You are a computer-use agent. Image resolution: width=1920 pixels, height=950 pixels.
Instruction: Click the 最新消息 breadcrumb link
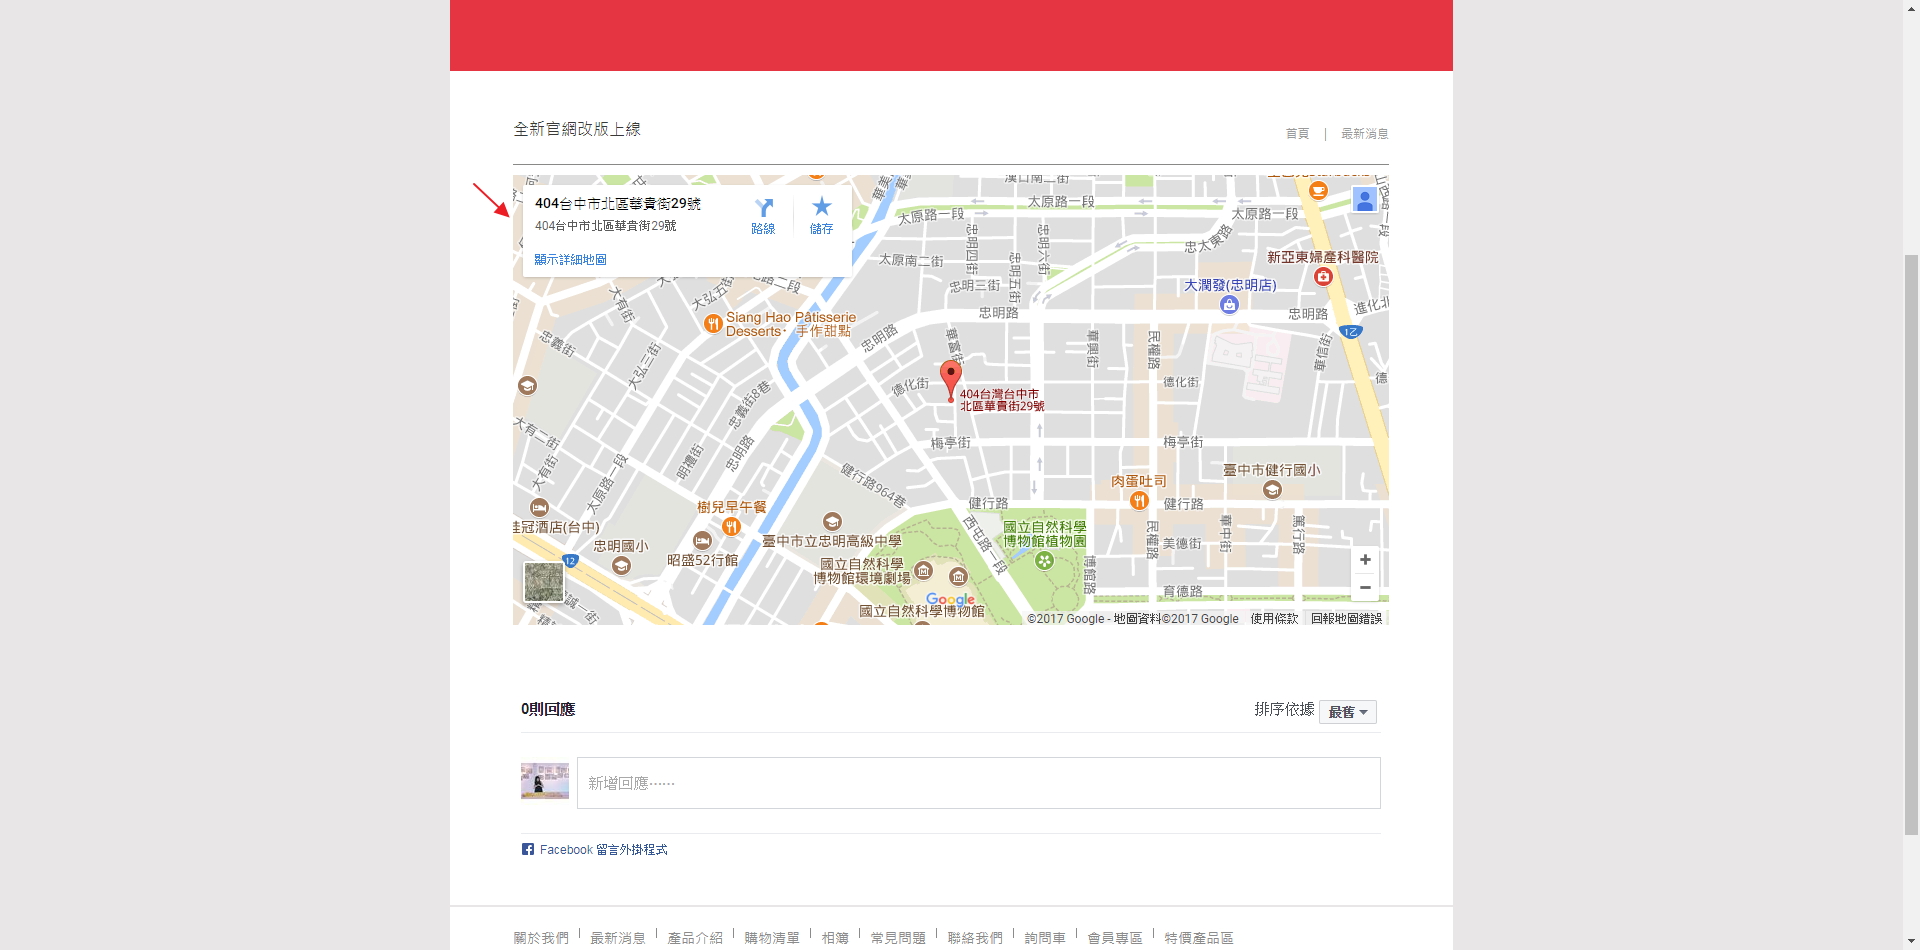[x=1364, y=134]
